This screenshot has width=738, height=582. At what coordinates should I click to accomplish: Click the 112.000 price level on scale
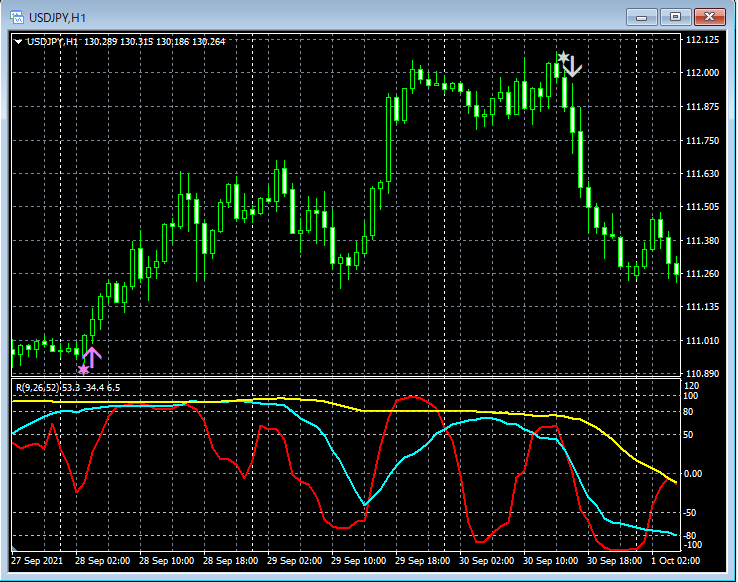(x=703, y=73)
